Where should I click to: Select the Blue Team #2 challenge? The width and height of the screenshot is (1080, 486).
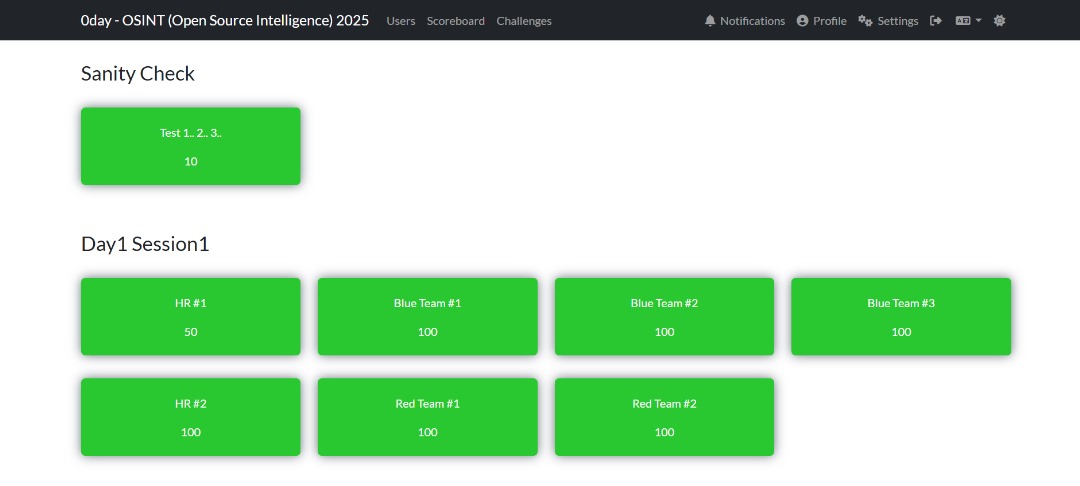pyautogui.click(x=664, y=316)
